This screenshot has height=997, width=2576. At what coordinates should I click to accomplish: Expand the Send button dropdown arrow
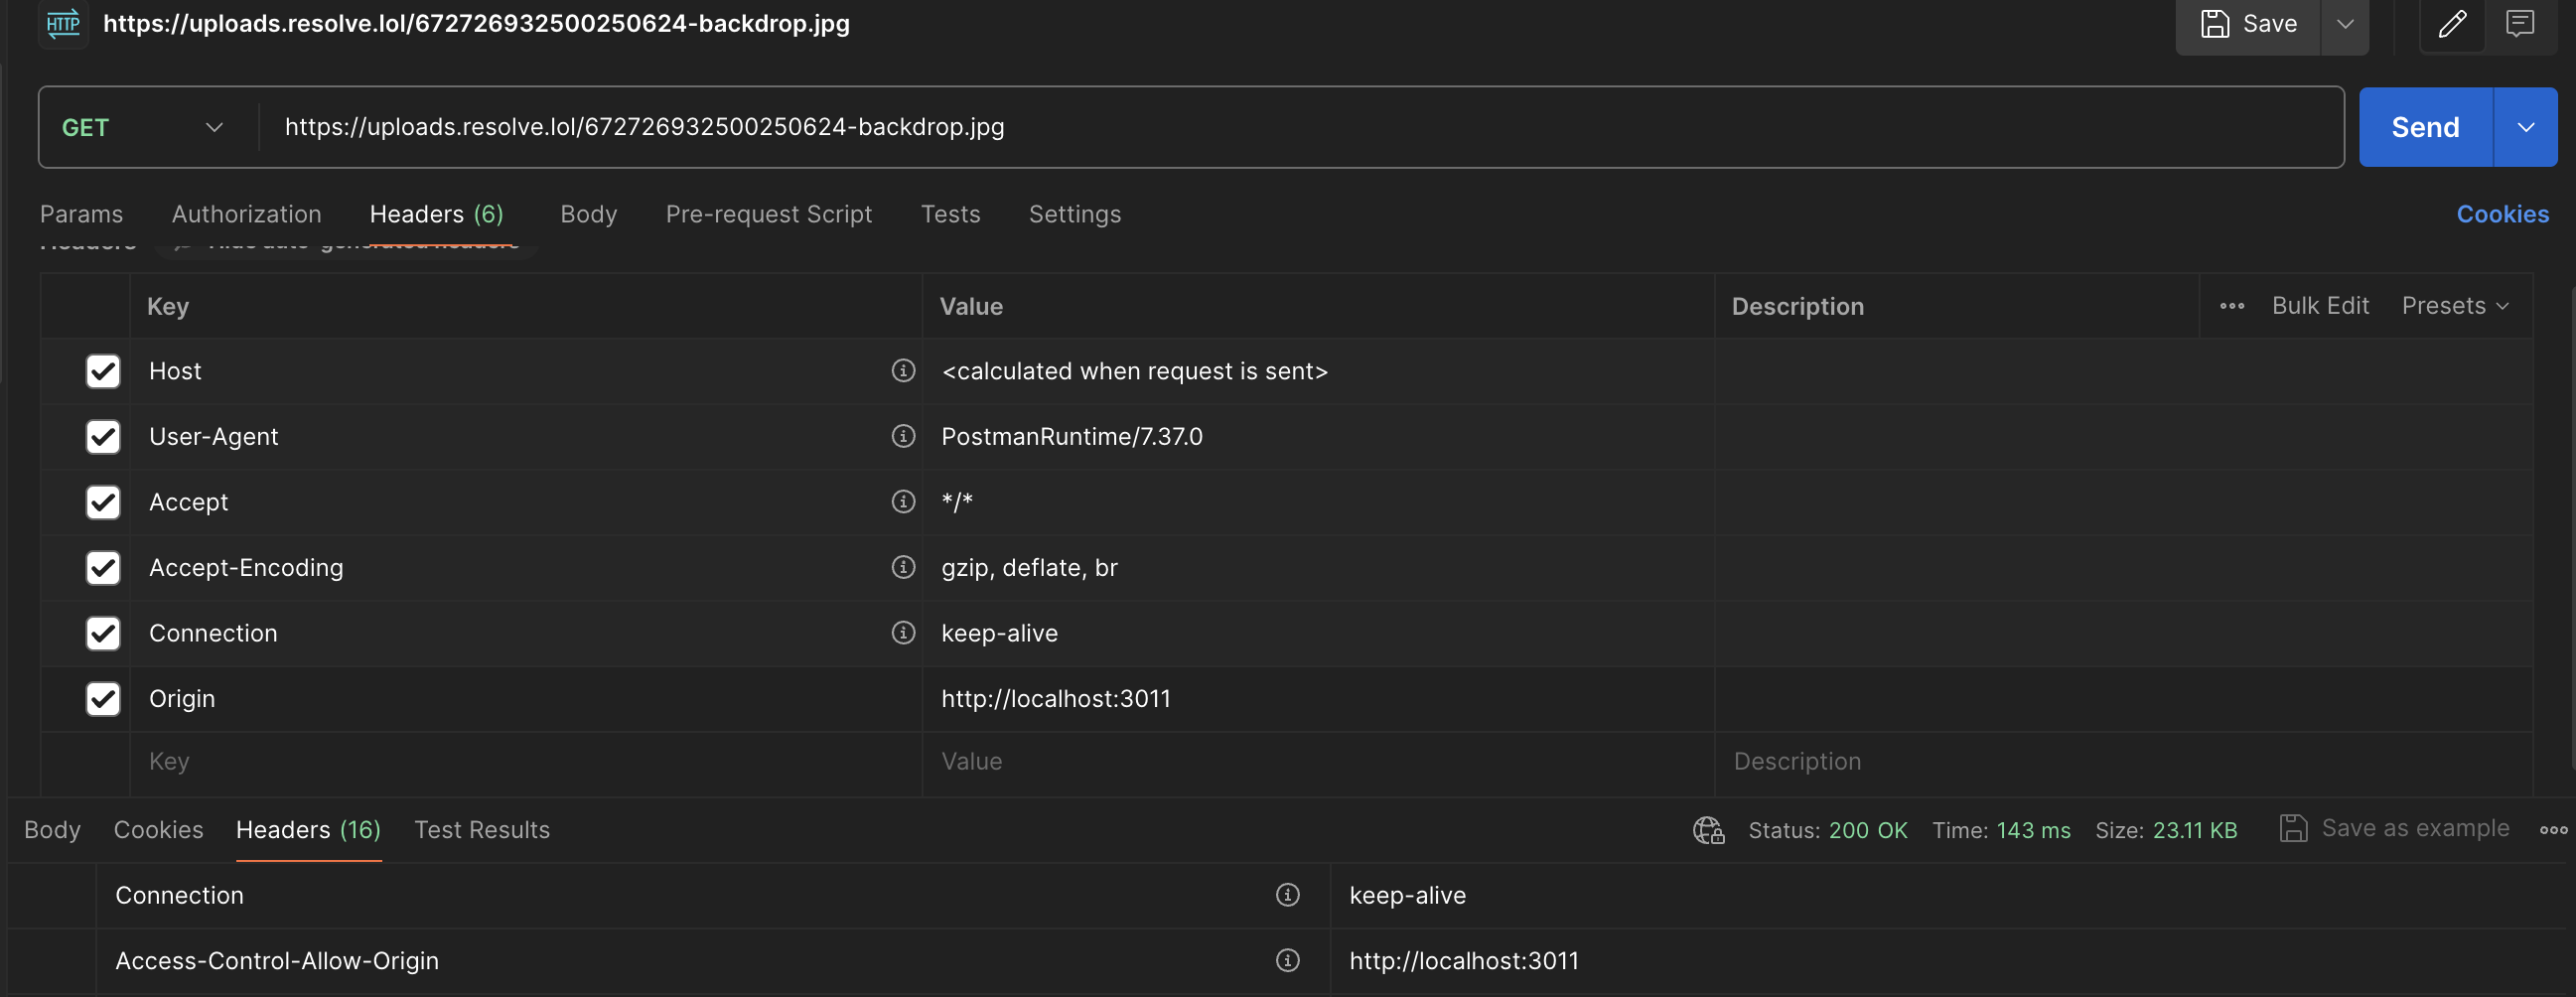[2525, 127]
